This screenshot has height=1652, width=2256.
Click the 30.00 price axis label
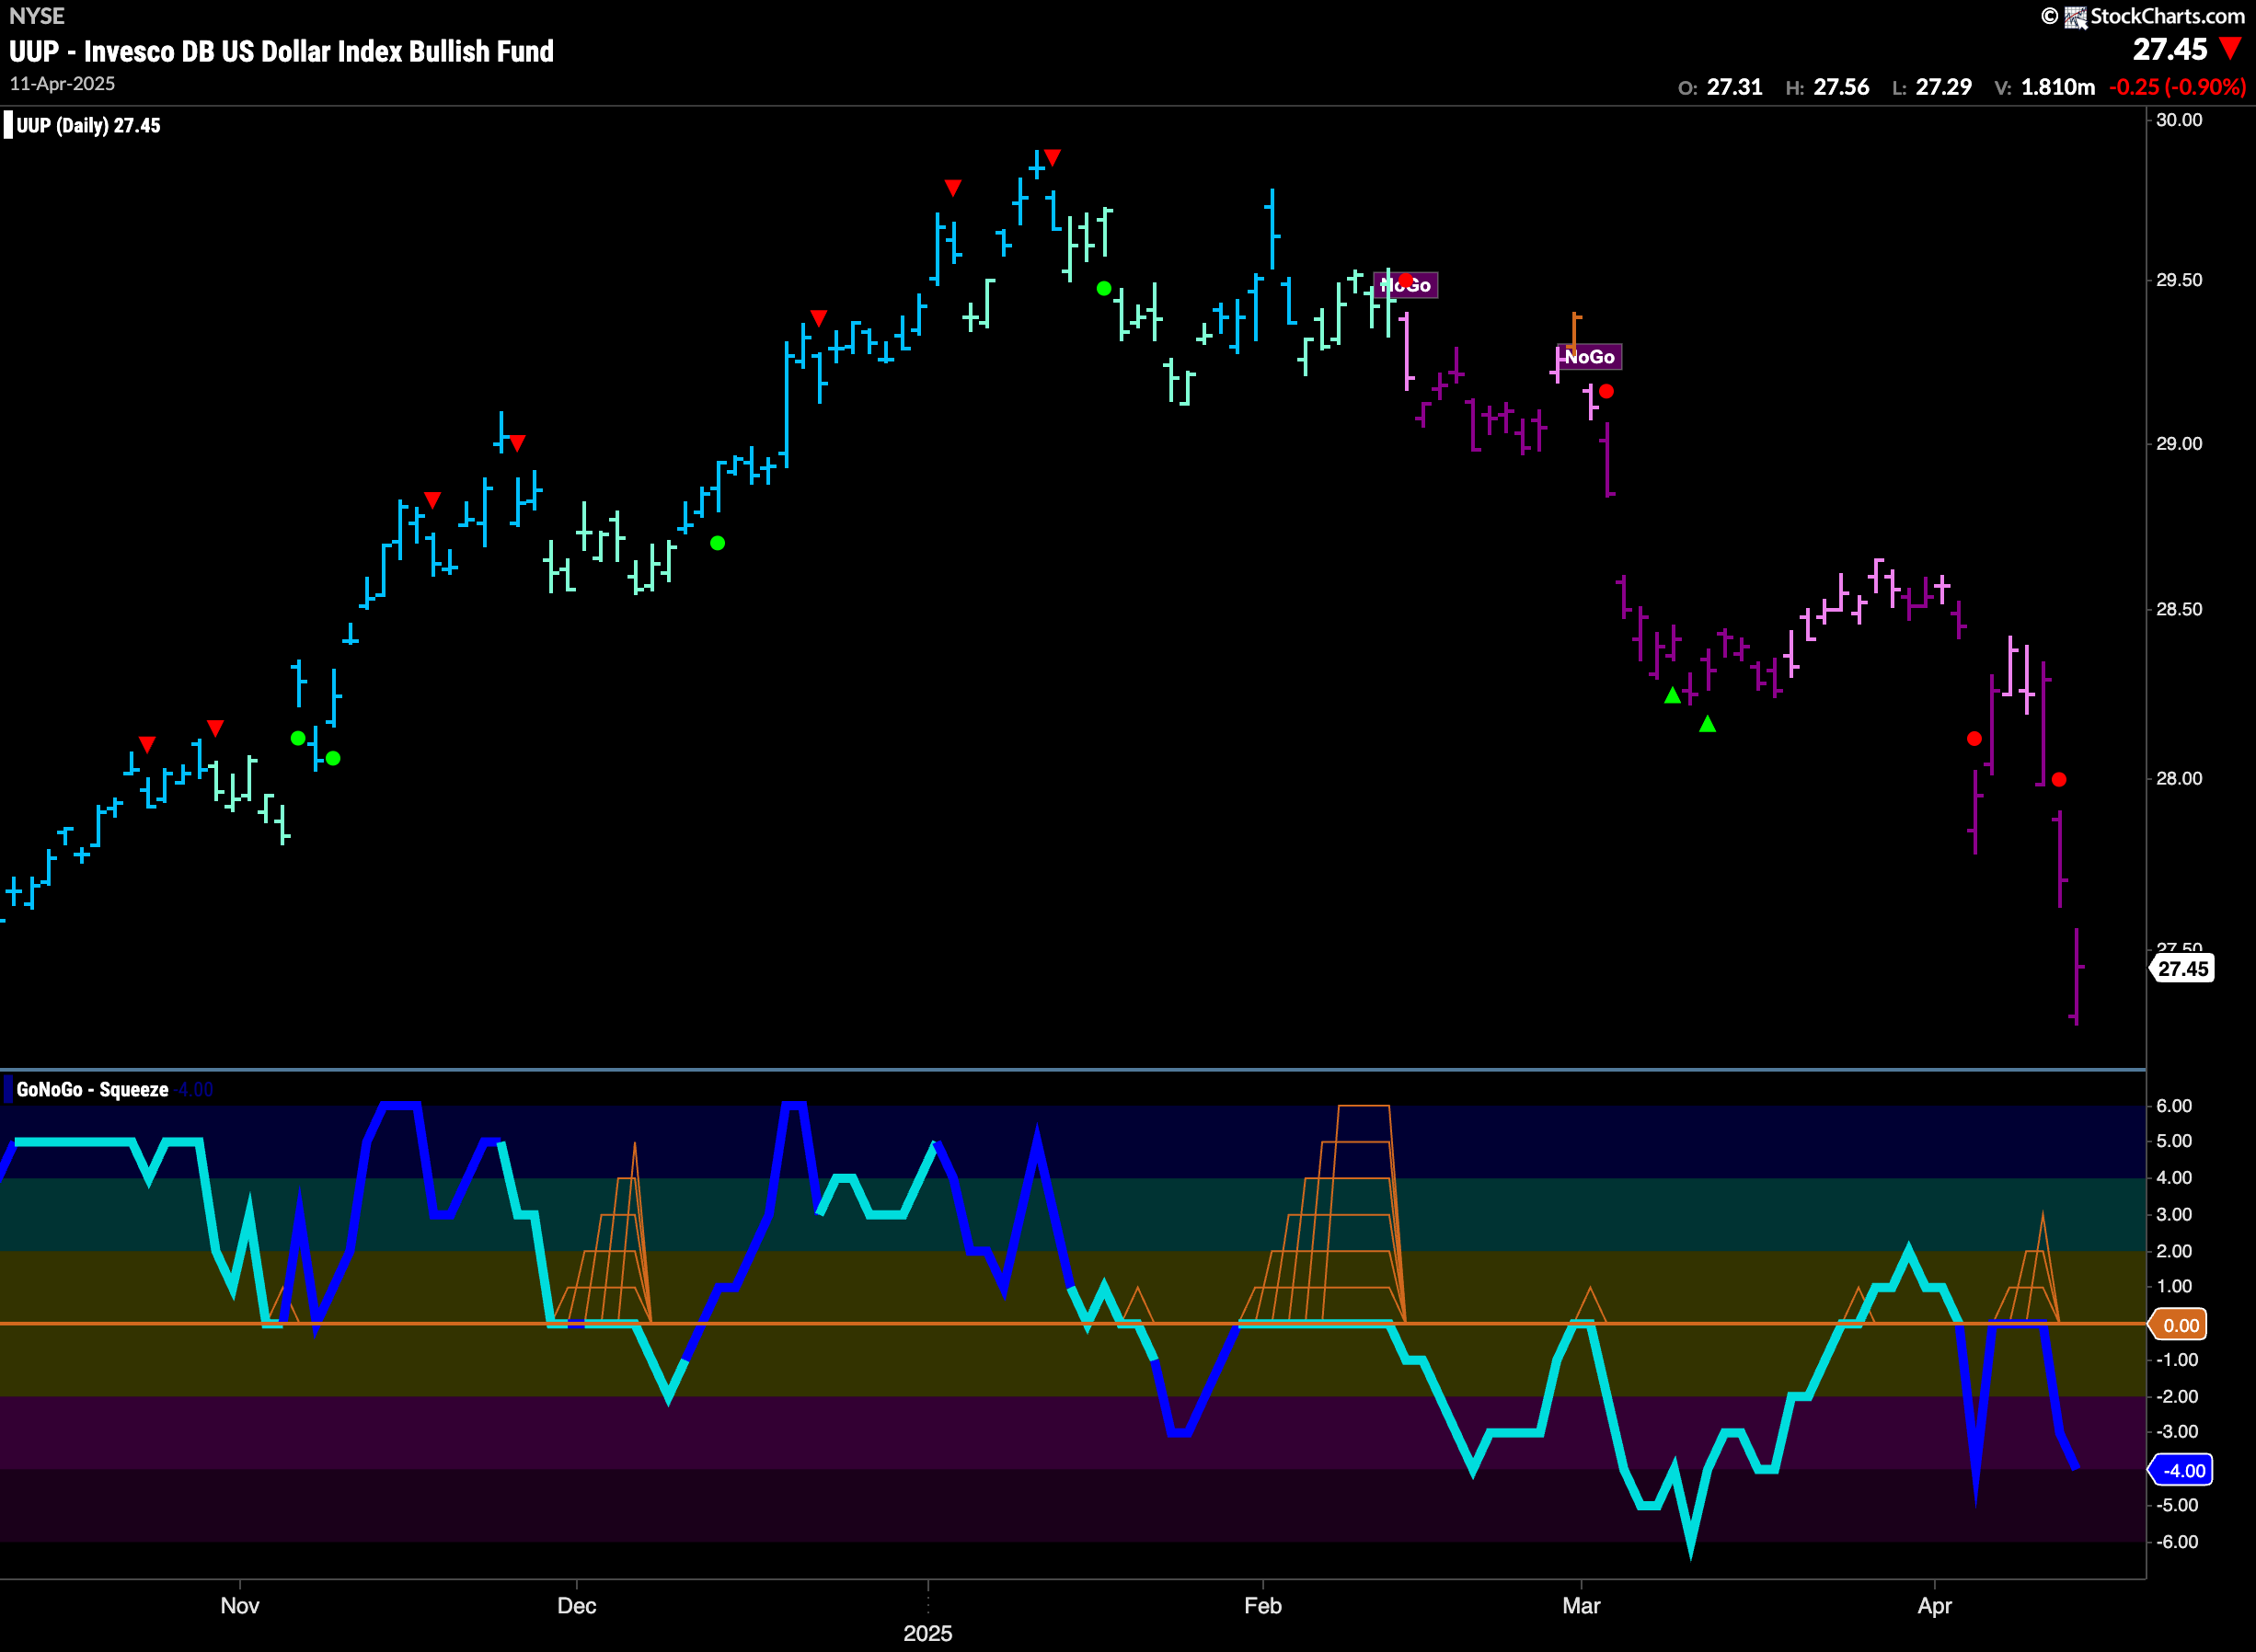(x=2178, y=120)
